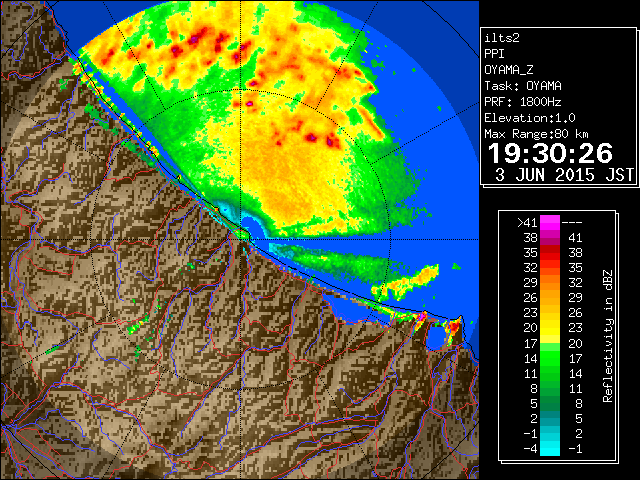Screen dimensions: 640x480
Task: Click the "Task: OYAMA" line
Action: (523, 86)
